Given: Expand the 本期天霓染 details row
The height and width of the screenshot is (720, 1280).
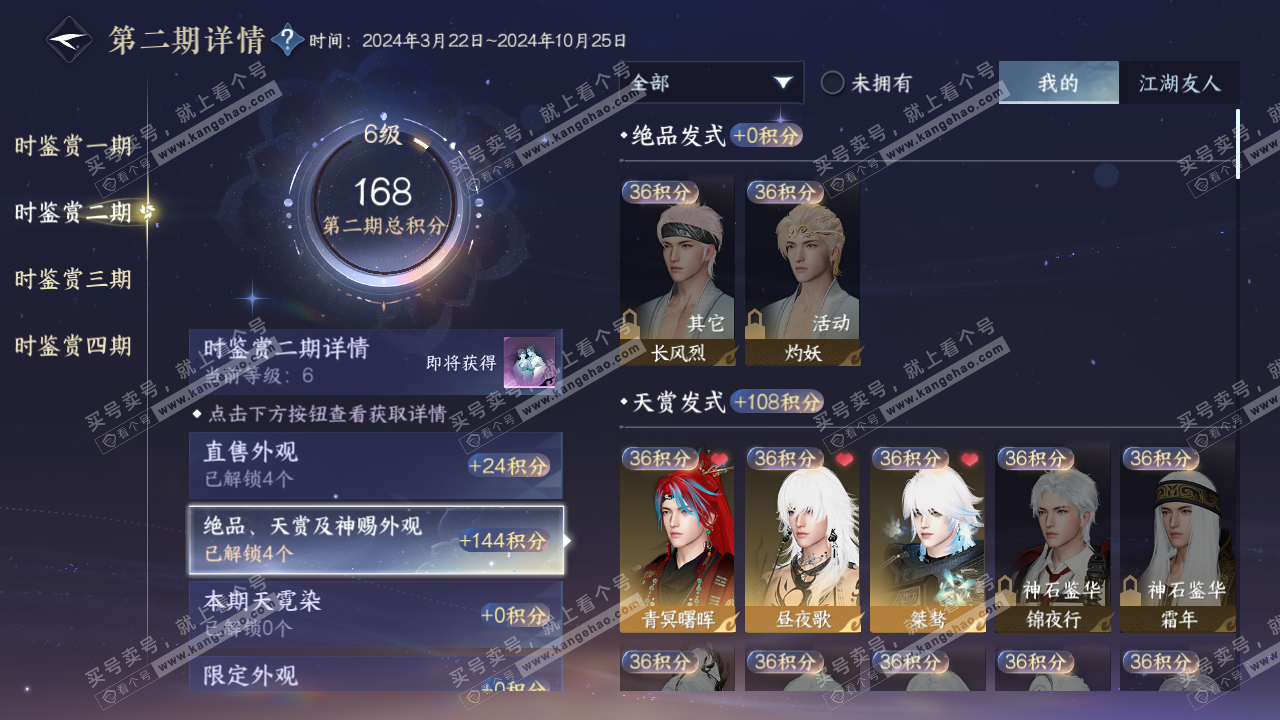Looking at the screenshot, I should coord(376,614).
